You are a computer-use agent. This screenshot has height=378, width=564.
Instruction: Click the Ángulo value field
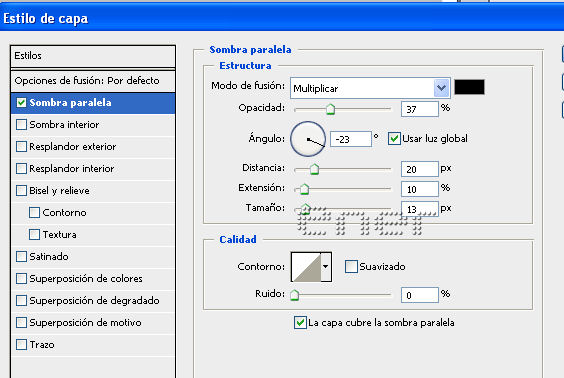(351, 139)
